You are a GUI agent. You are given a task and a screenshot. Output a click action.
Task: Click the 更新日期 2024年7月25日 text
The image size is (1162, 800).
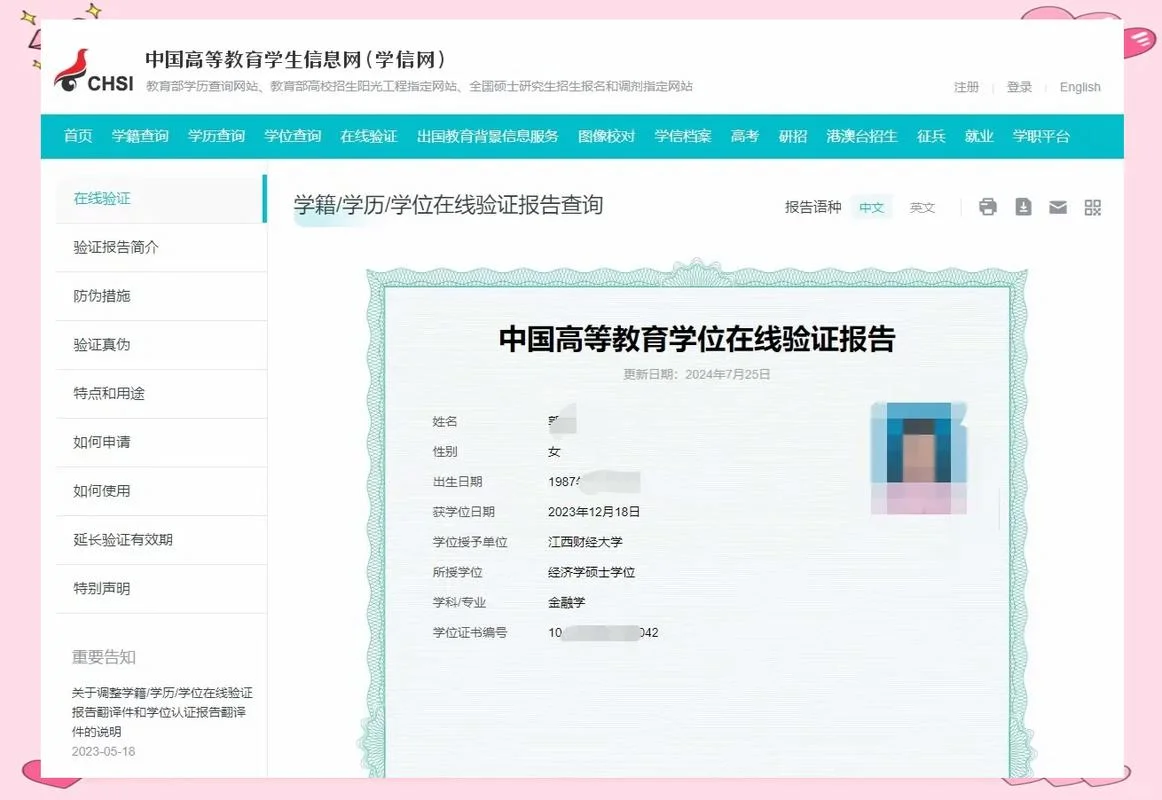pos(697,375)
